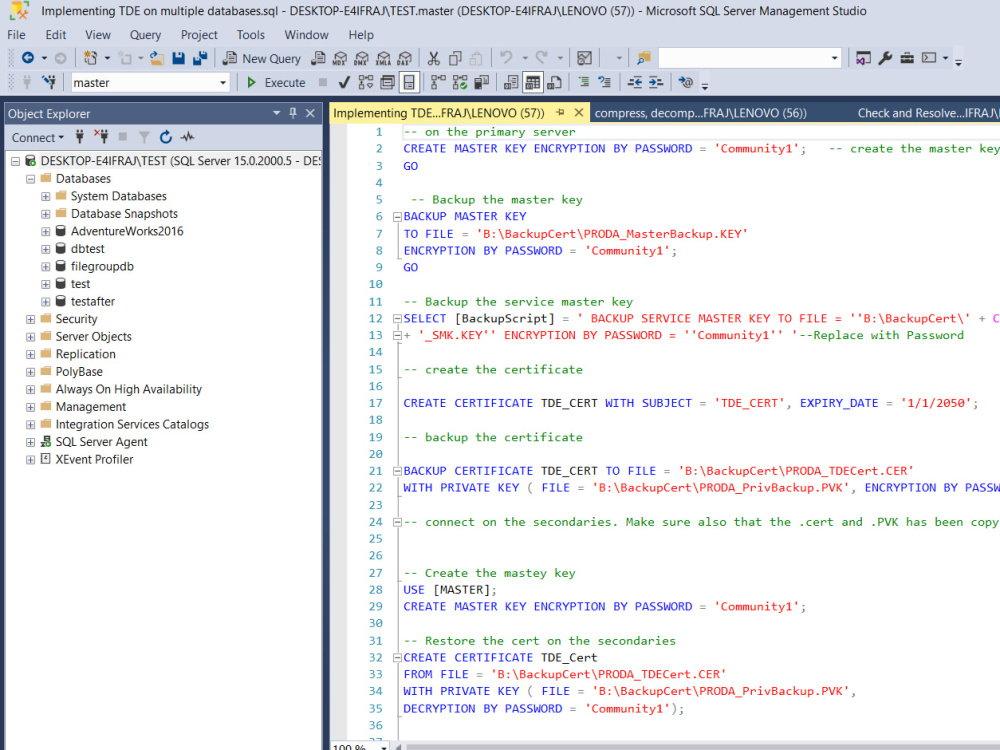Open the File menu
This screenshot has height=750, width=1000.
click(17, 34)
